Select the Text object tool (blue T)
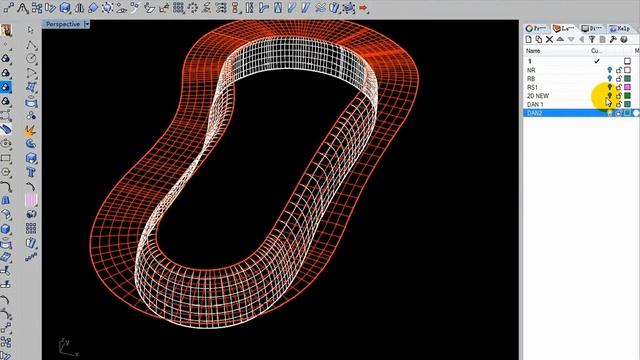This screenshot has width=640, height=360. 31,172
